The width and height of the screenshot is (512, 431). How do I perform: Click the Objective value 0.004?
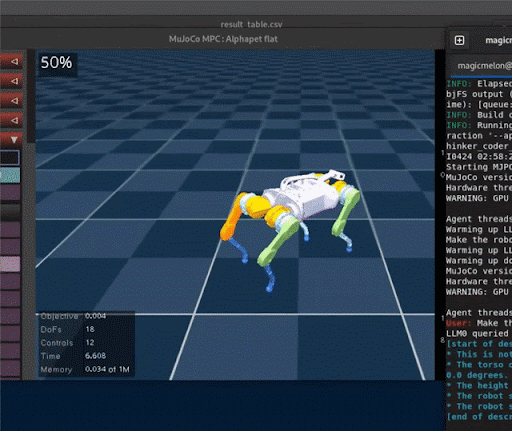click(x=95, y=316)
